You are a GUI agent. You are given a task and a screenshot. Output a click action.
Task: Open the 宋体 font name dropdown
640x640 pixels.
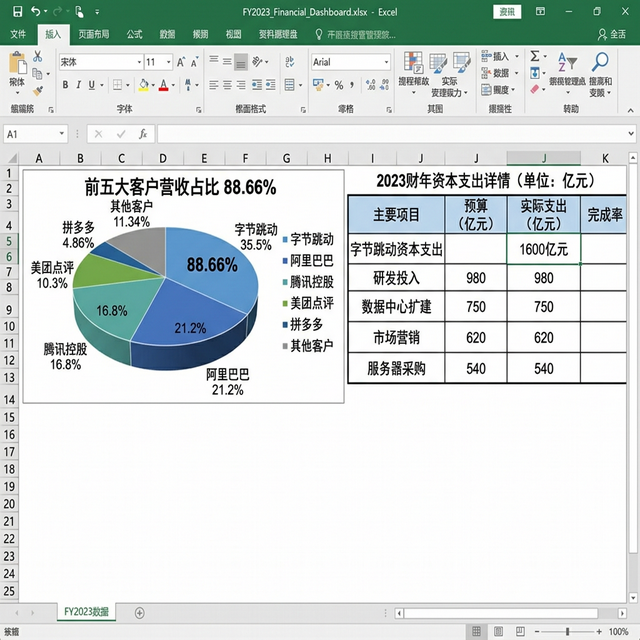[137, 62]
